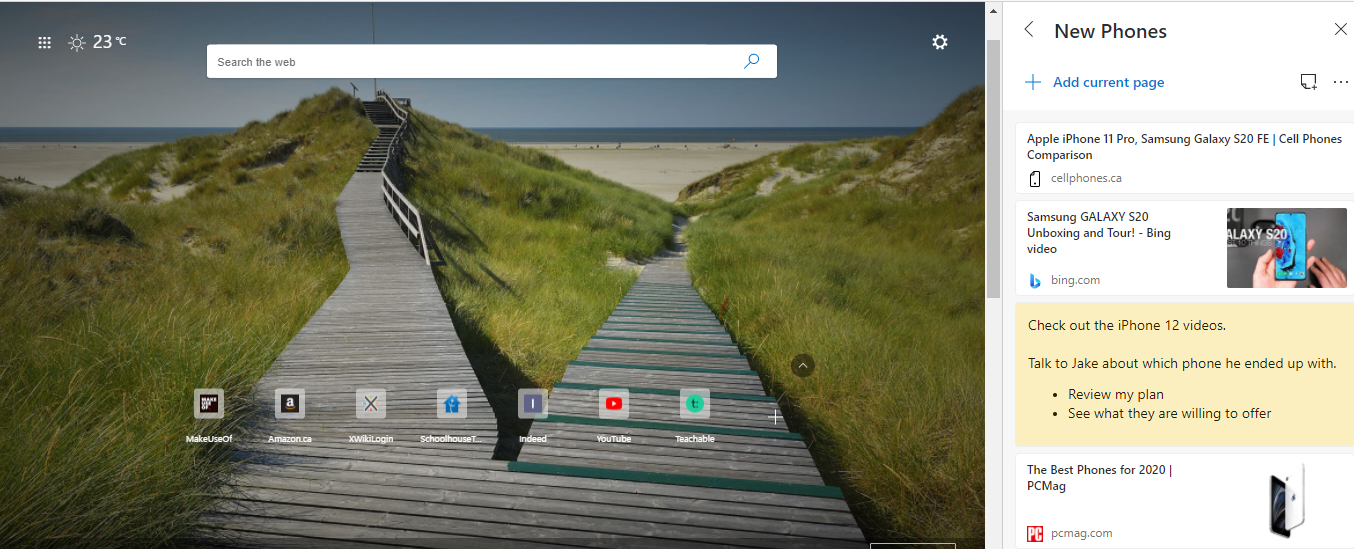Viewport: 1354px width, 549px height.
Task: Open Amazon.ca quick link tile
Action: click(x=289, y=404)
